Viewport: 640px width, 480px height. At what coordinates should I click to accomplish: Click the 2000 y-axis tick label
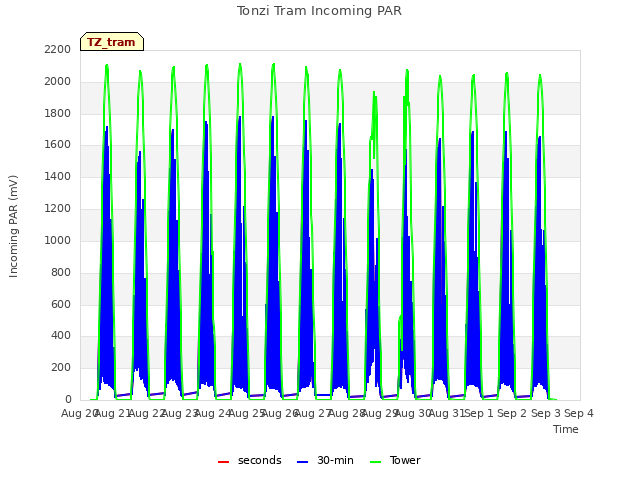58,81
